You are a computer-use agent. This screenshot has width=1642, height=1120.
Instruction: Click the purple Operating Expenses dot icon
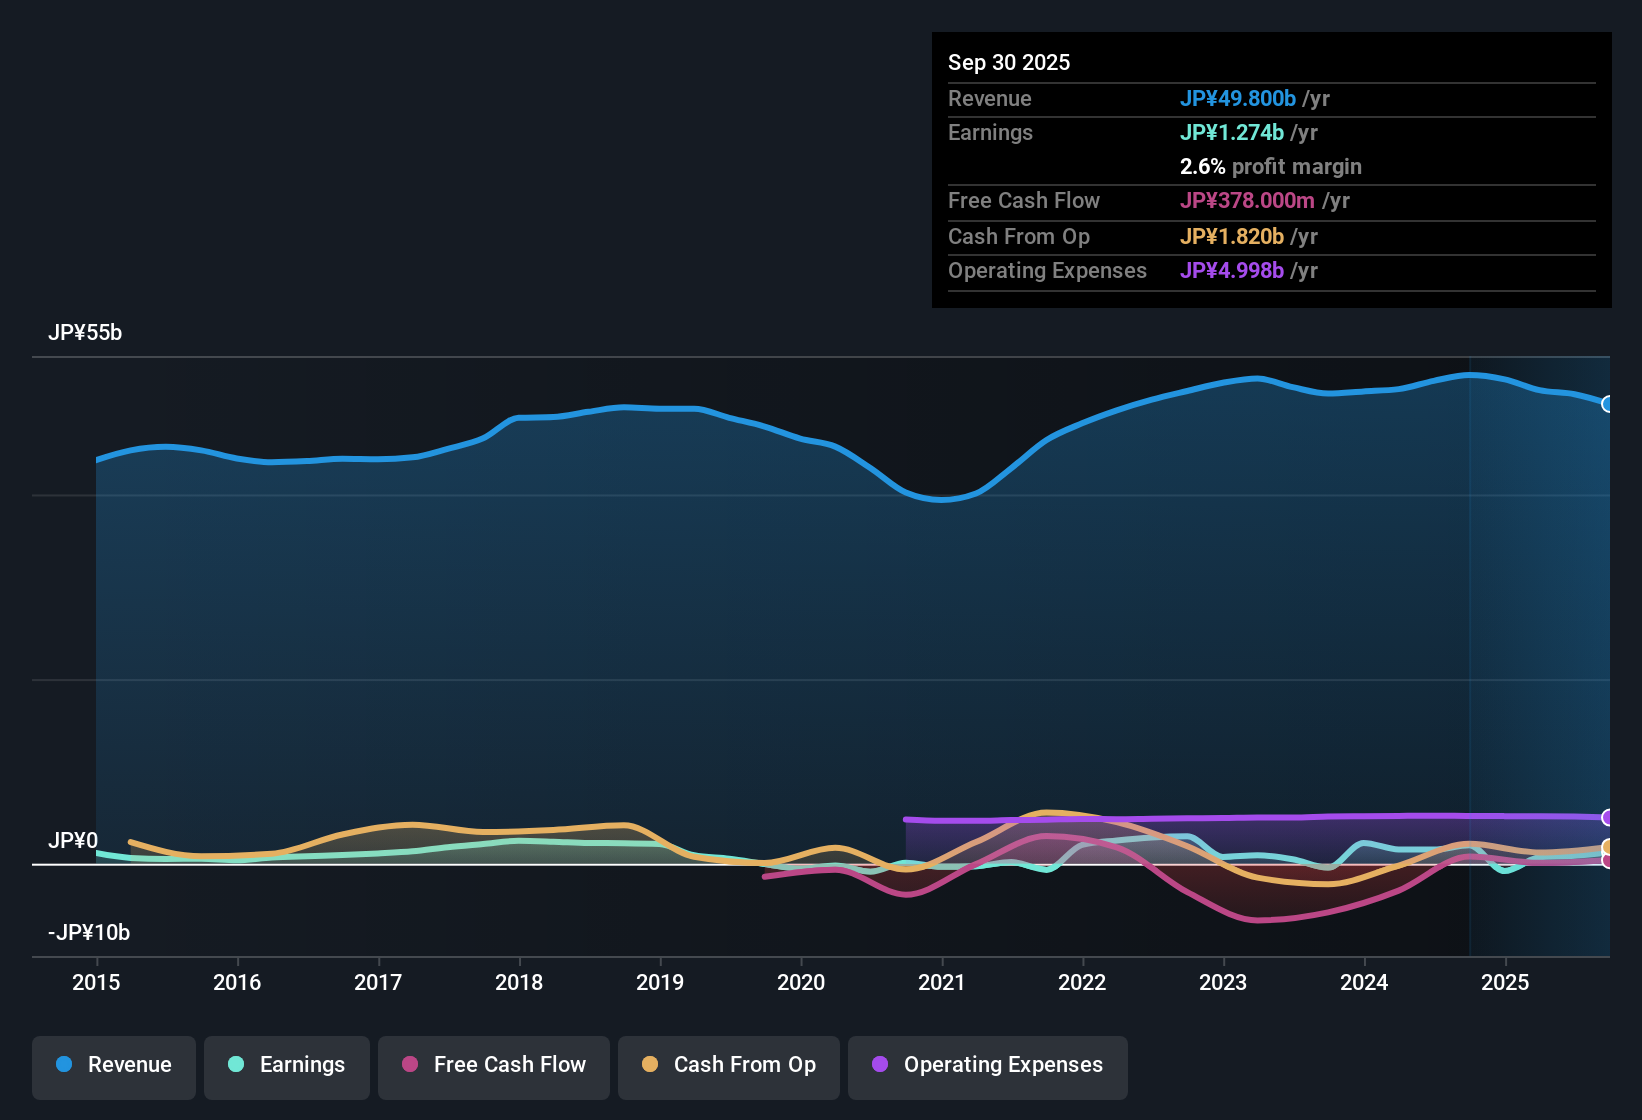tap(879, 1065)
